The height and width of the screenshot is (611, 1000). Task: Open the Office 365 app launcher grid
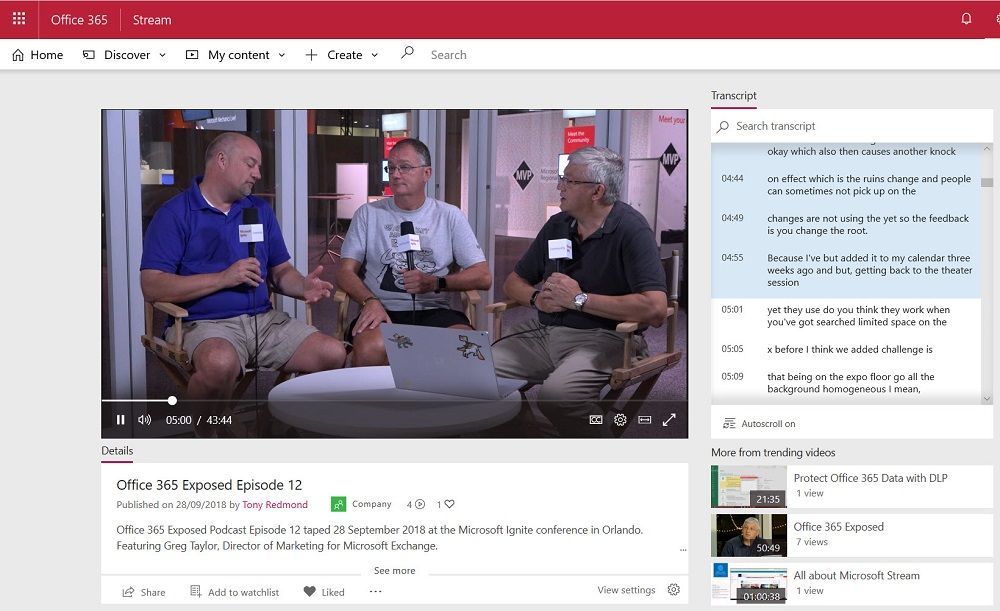pos(18,18)
